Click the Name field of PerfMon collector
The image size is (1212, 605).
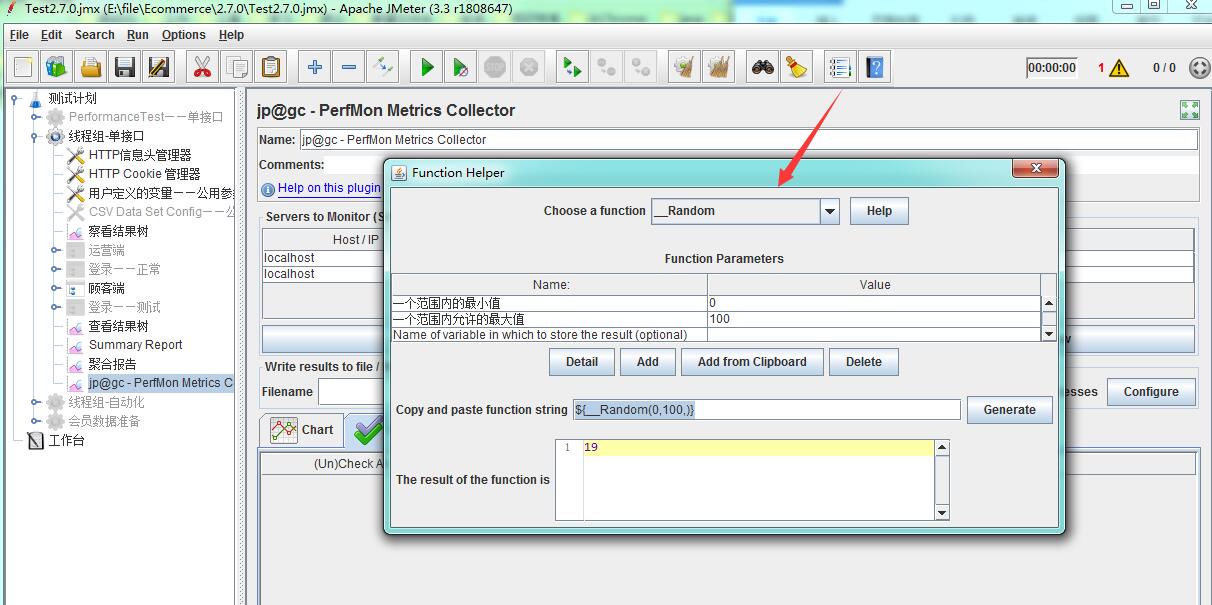pyautogui.click(x=748, y=140)
